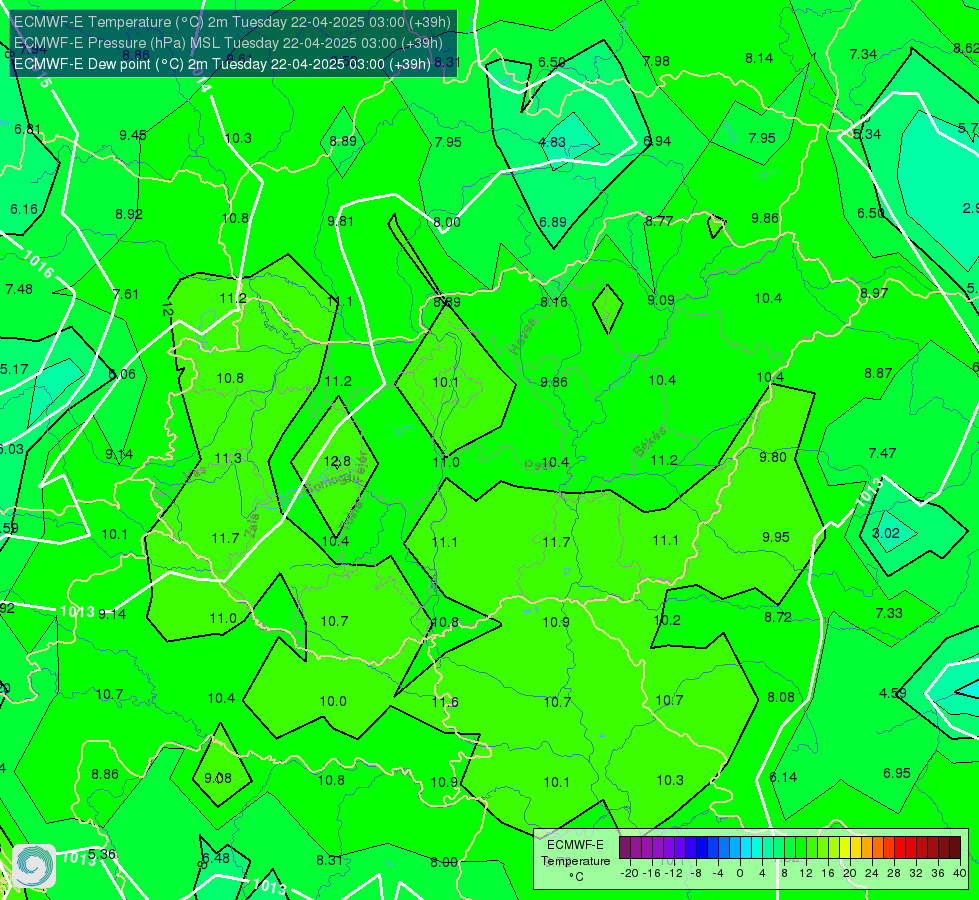
Task: Click the 10.2 temperature value
Action: [x=667, y=620]
